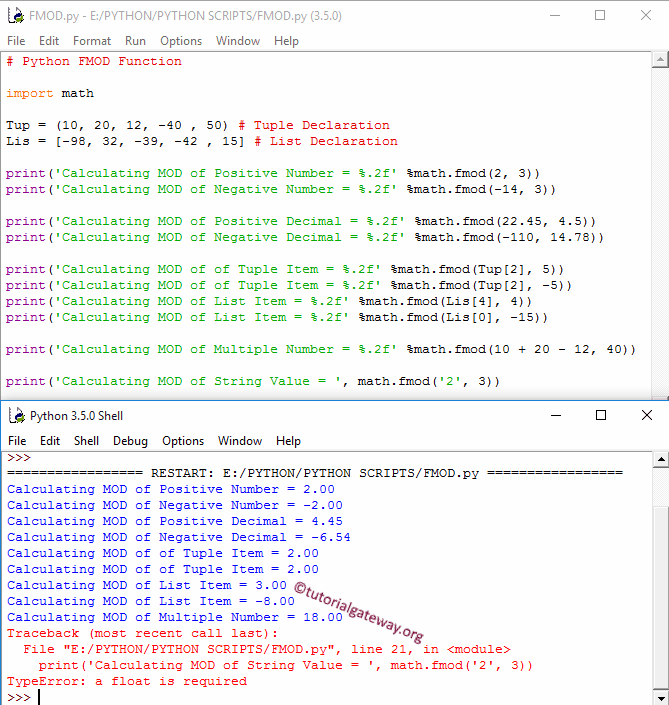The width and height of the screenshot is (669, 705).
Task: Click the code 'math.fmod(10 + 20 - 12, 40)'
Action: pos(521,349)
